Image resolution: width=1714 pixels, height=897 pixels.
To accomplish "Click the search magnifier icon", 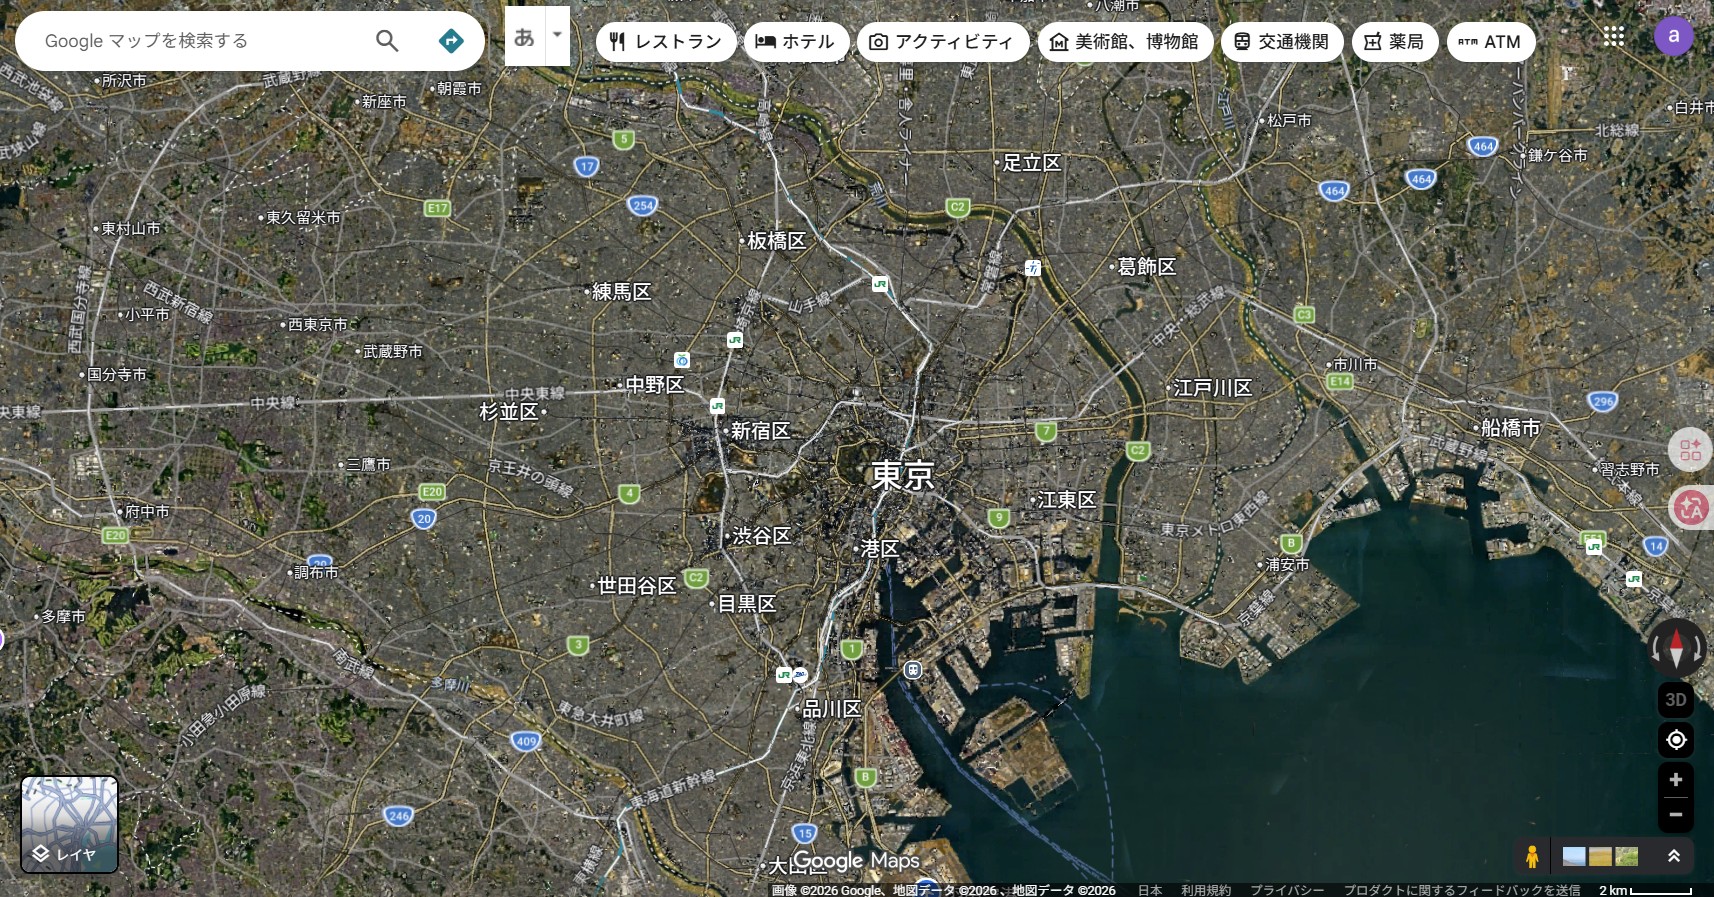I will tap(387, 41).
